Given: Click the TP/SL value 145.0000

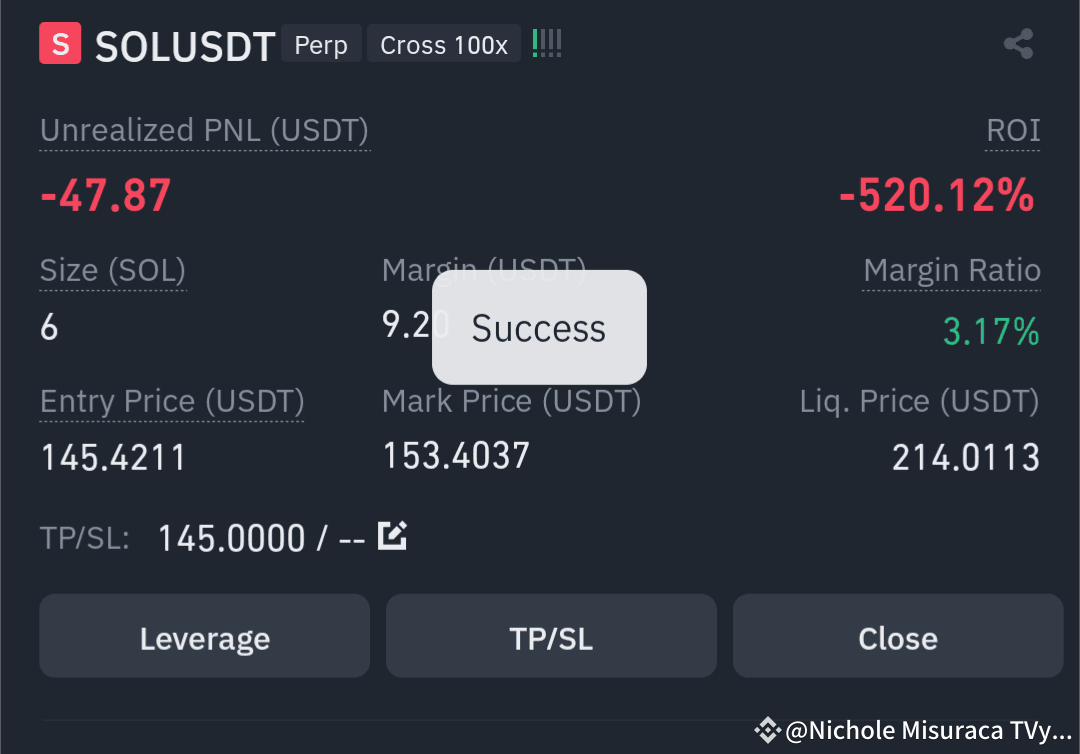Looking at the screenshot, I should coord(231,537).
